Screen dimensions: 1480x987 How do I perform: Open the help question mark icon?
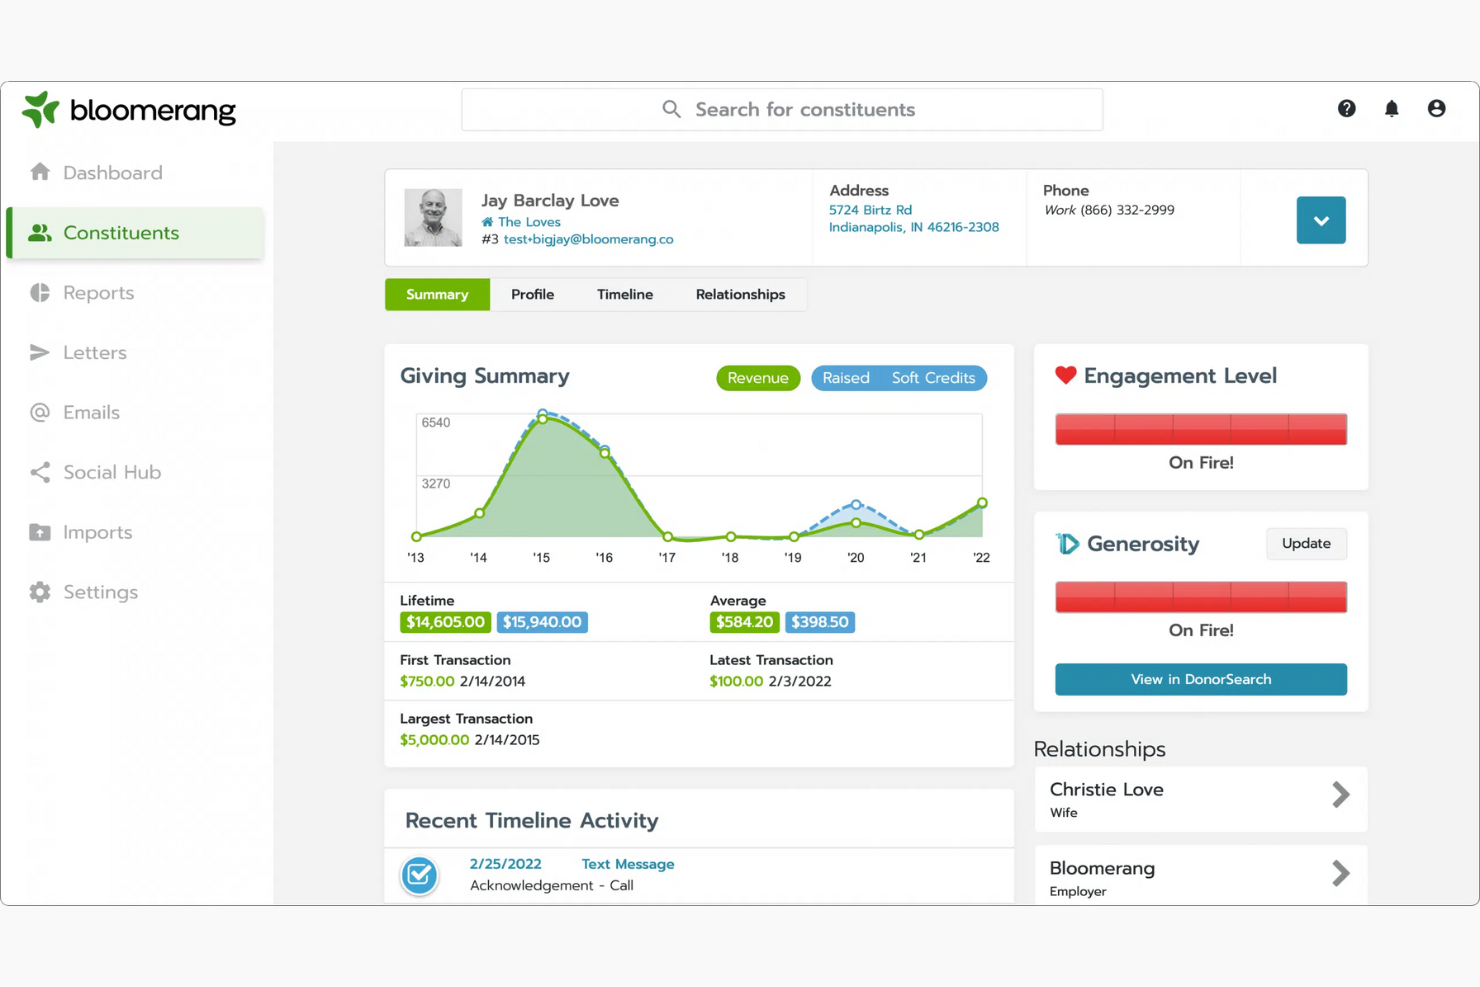[1347, 109]
